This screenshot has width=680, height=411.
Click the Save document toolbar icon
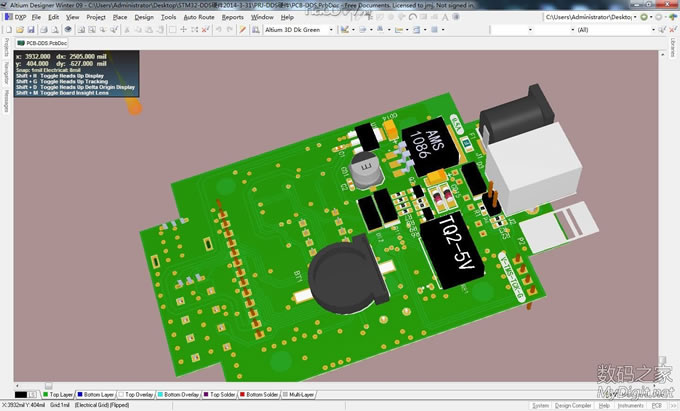(31, 30)
